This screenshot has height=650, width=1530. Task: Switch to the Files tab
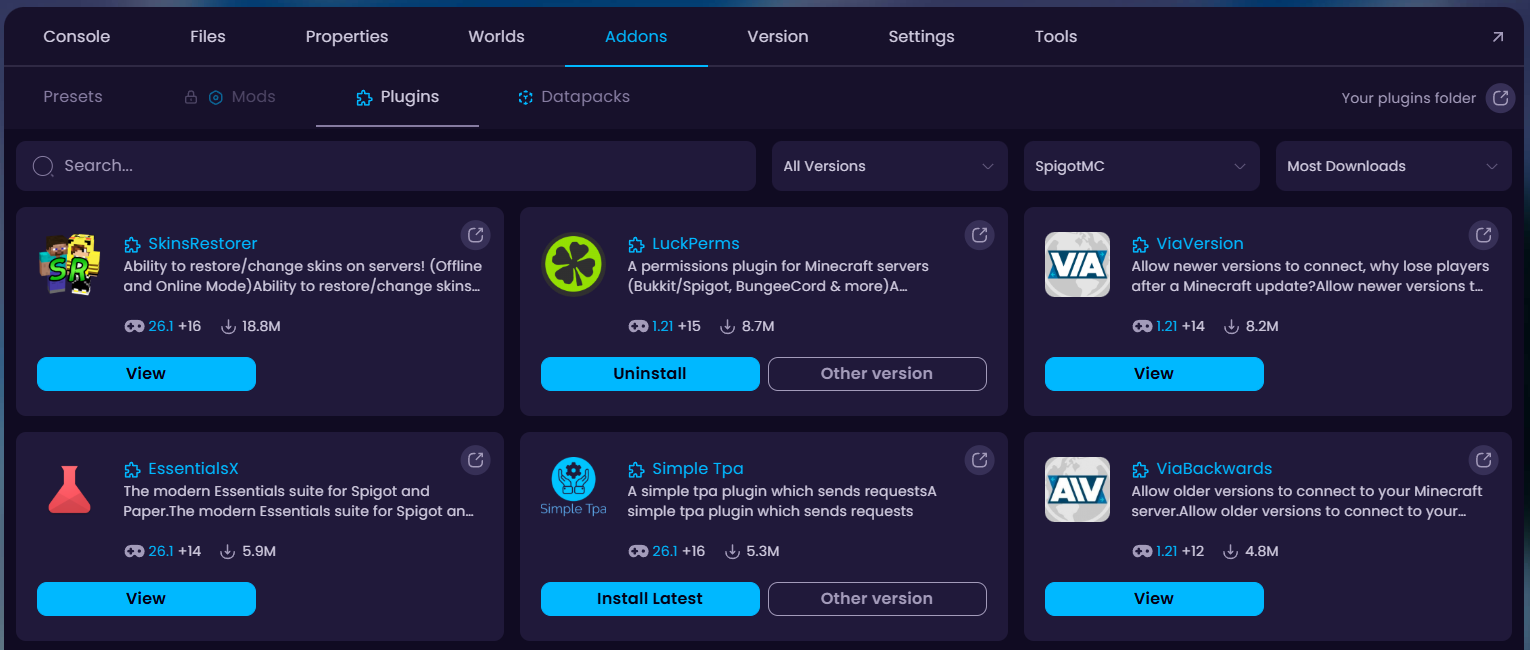pos(208,37)
